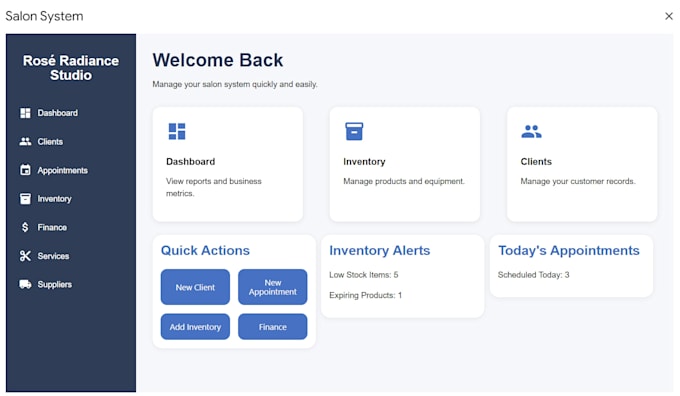
Task: Click the blue dashboard icon on Dashboard card
Action: 177,131
